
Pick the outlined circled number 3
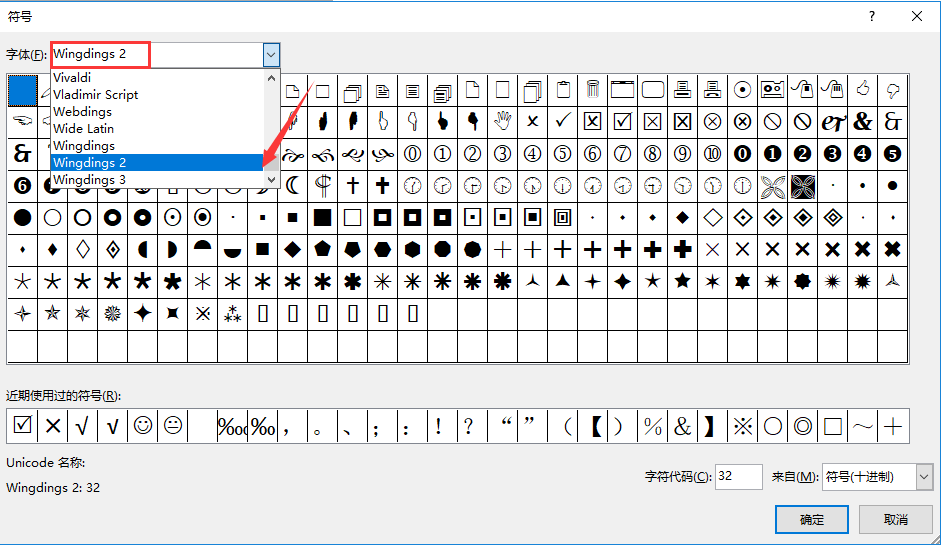[502, 154]
